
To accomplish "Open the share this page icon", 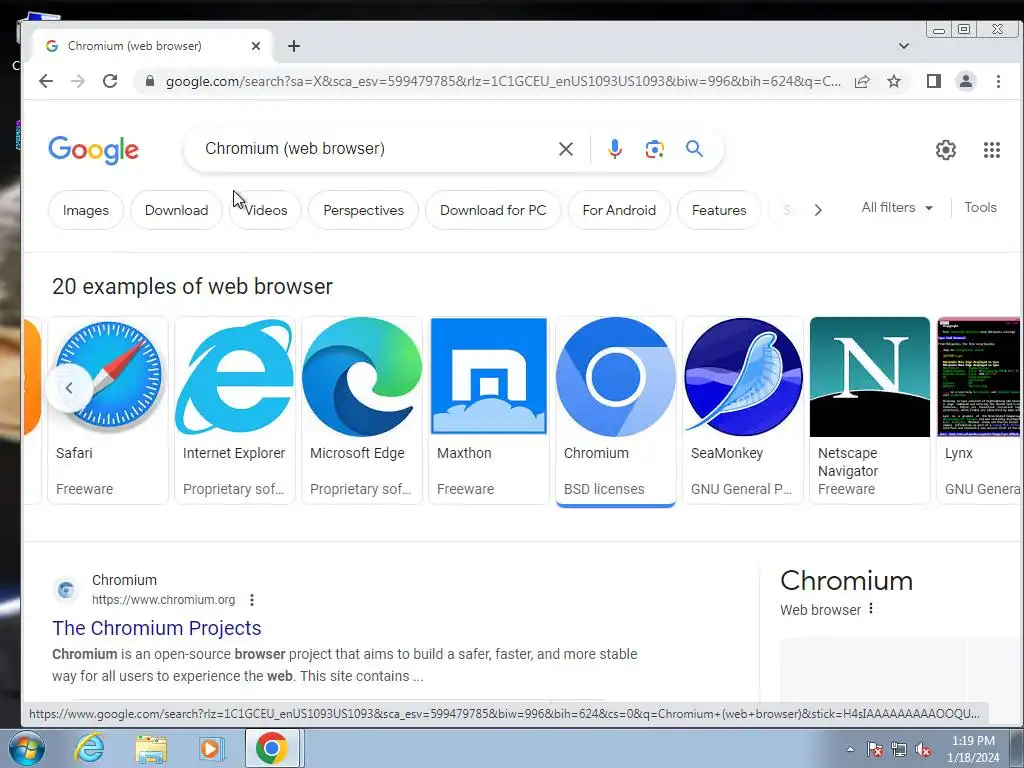I will pos(862,81).
